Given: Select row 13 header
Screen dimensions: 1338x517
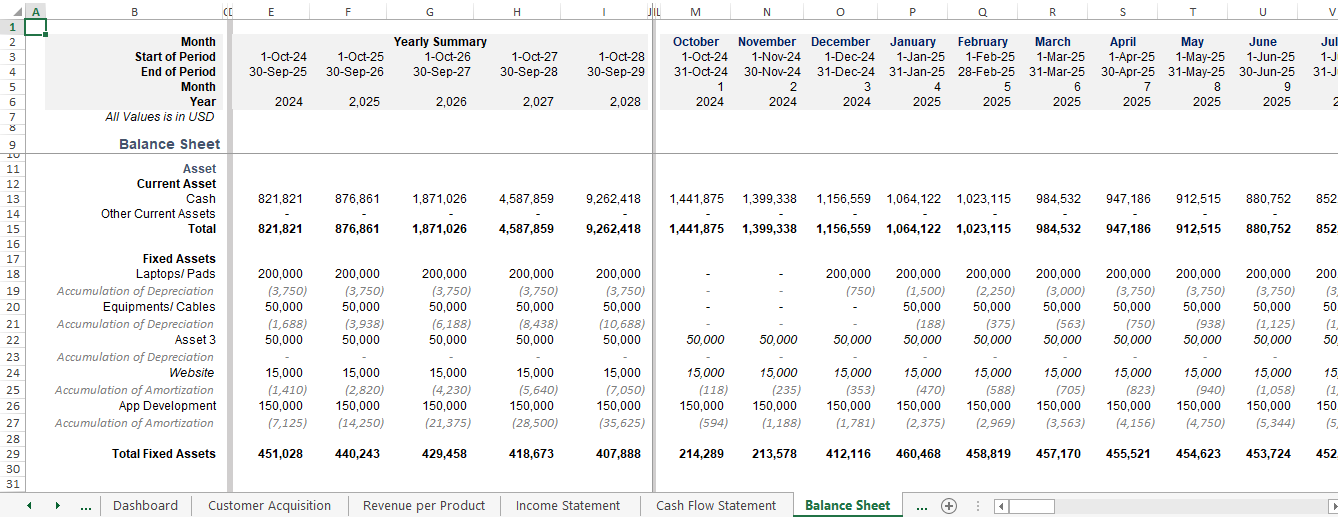Looking at the screenshot, I should [x=11, y=199].
